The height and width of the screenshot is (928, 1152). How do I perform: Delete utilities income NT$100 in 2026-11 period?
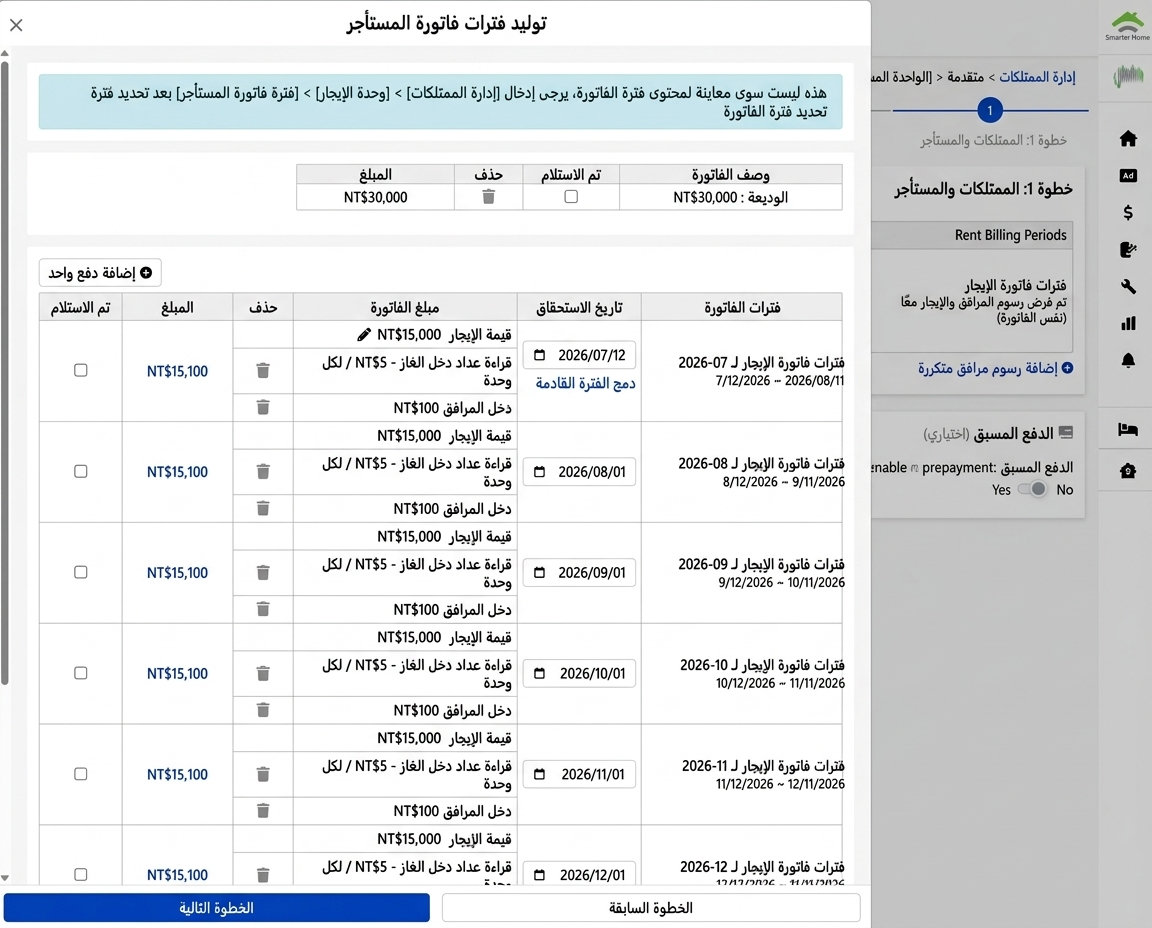click(x=263, y=810)
